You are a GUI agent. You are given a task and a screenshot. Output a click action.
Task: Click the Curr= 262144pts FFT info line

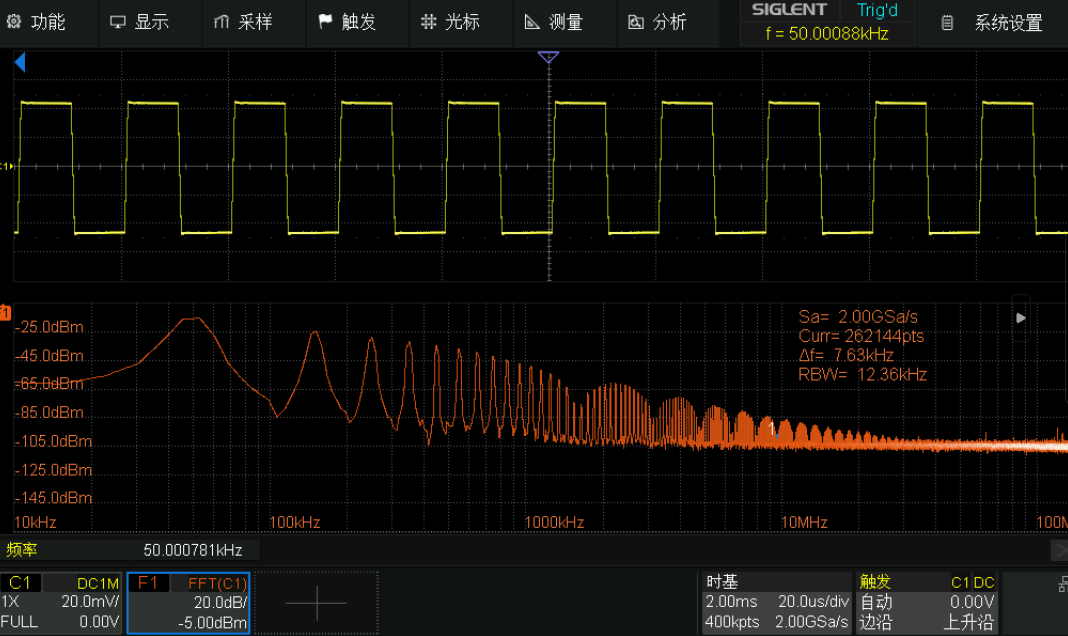(861, 336)
